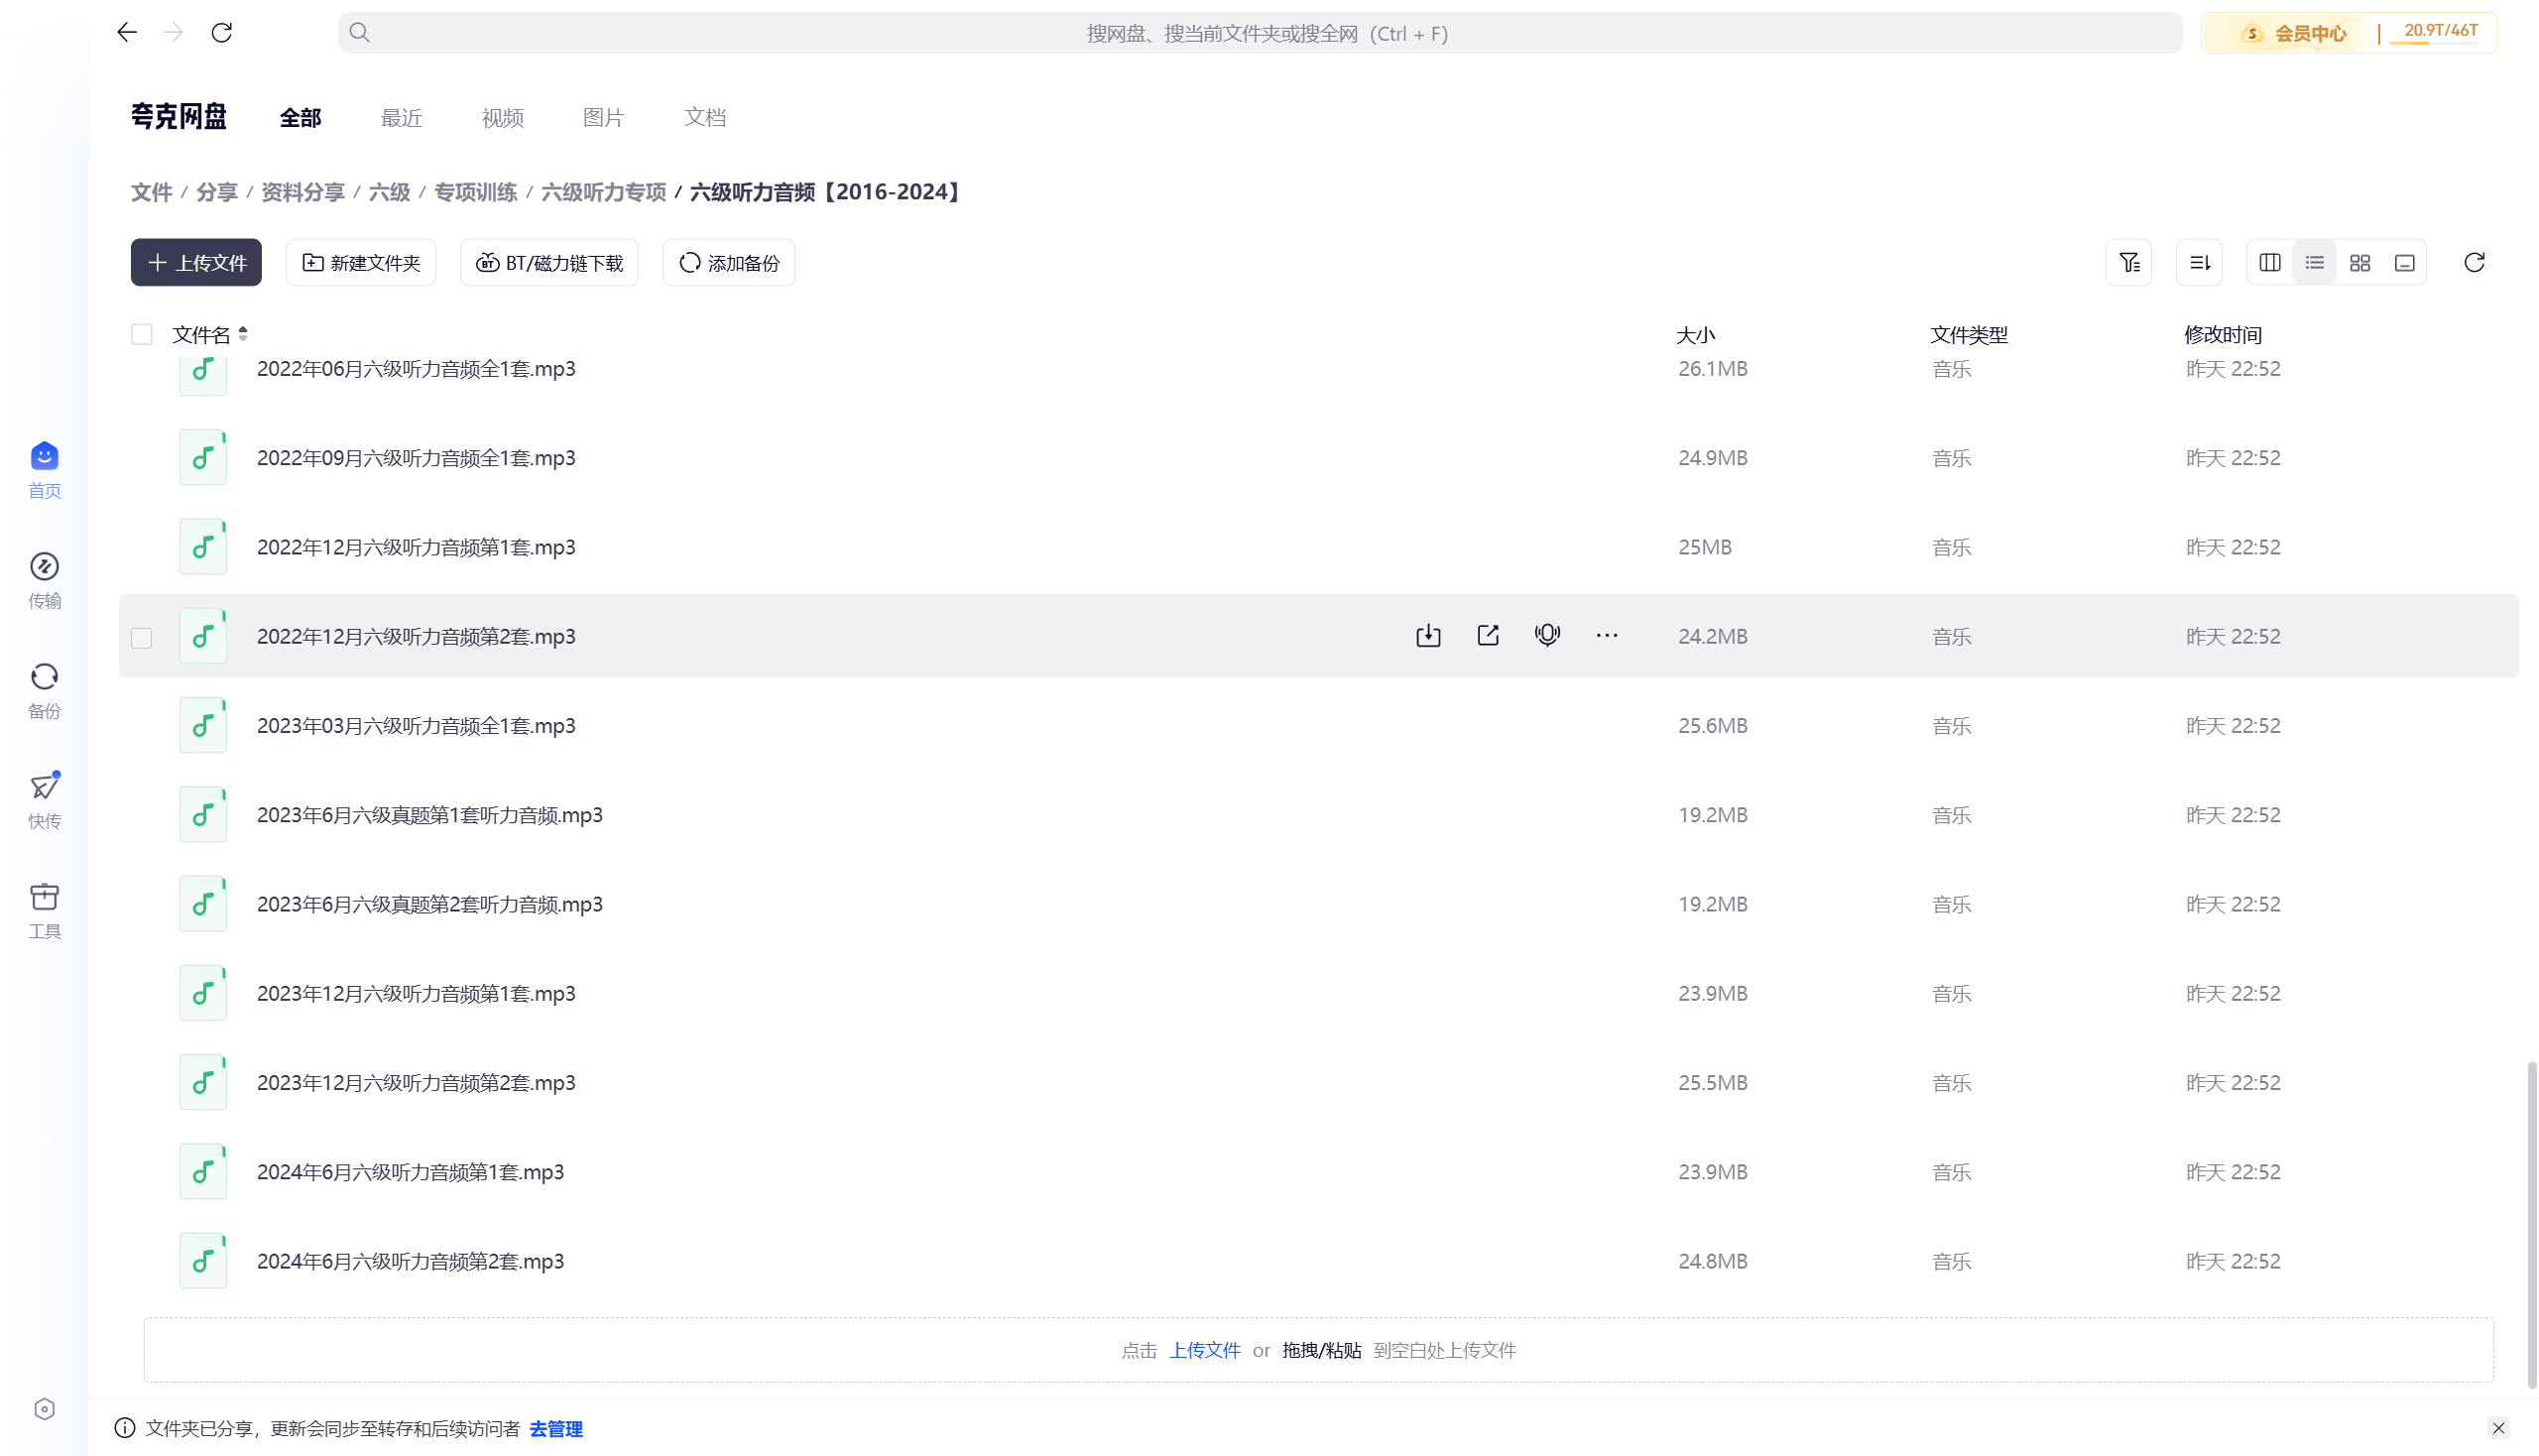Click download icon on hovered file row
Viewport: 2539px width, 1456px height.
click(1428, 636)
